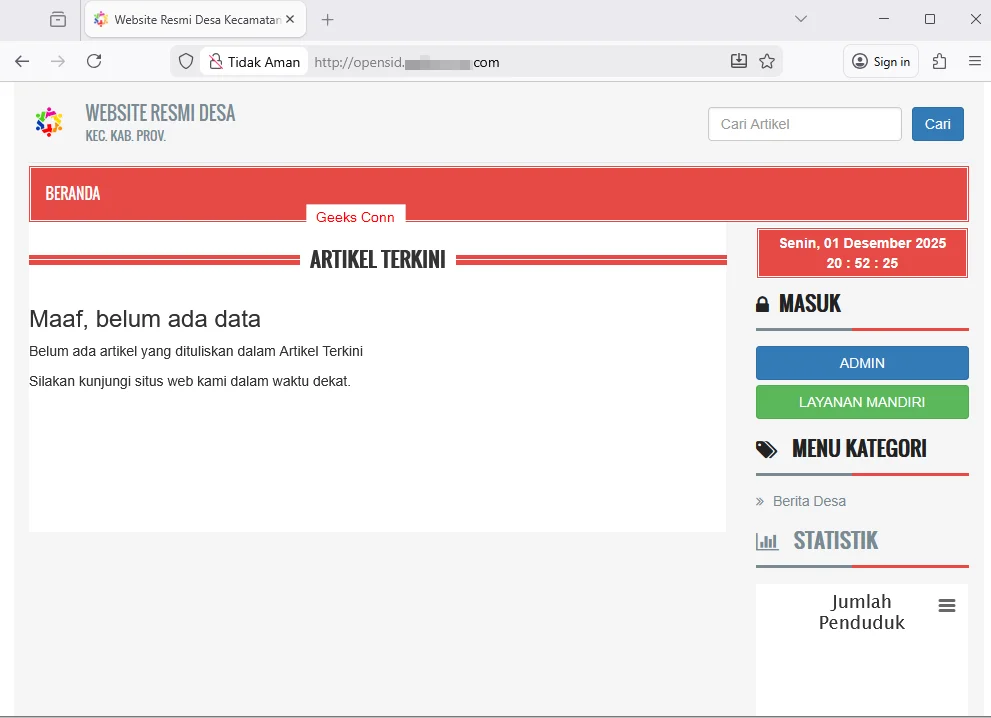Open the extensions puzzle icon
Image resolution: width=991 pixels, height=718 pixels.
(938, 61)
